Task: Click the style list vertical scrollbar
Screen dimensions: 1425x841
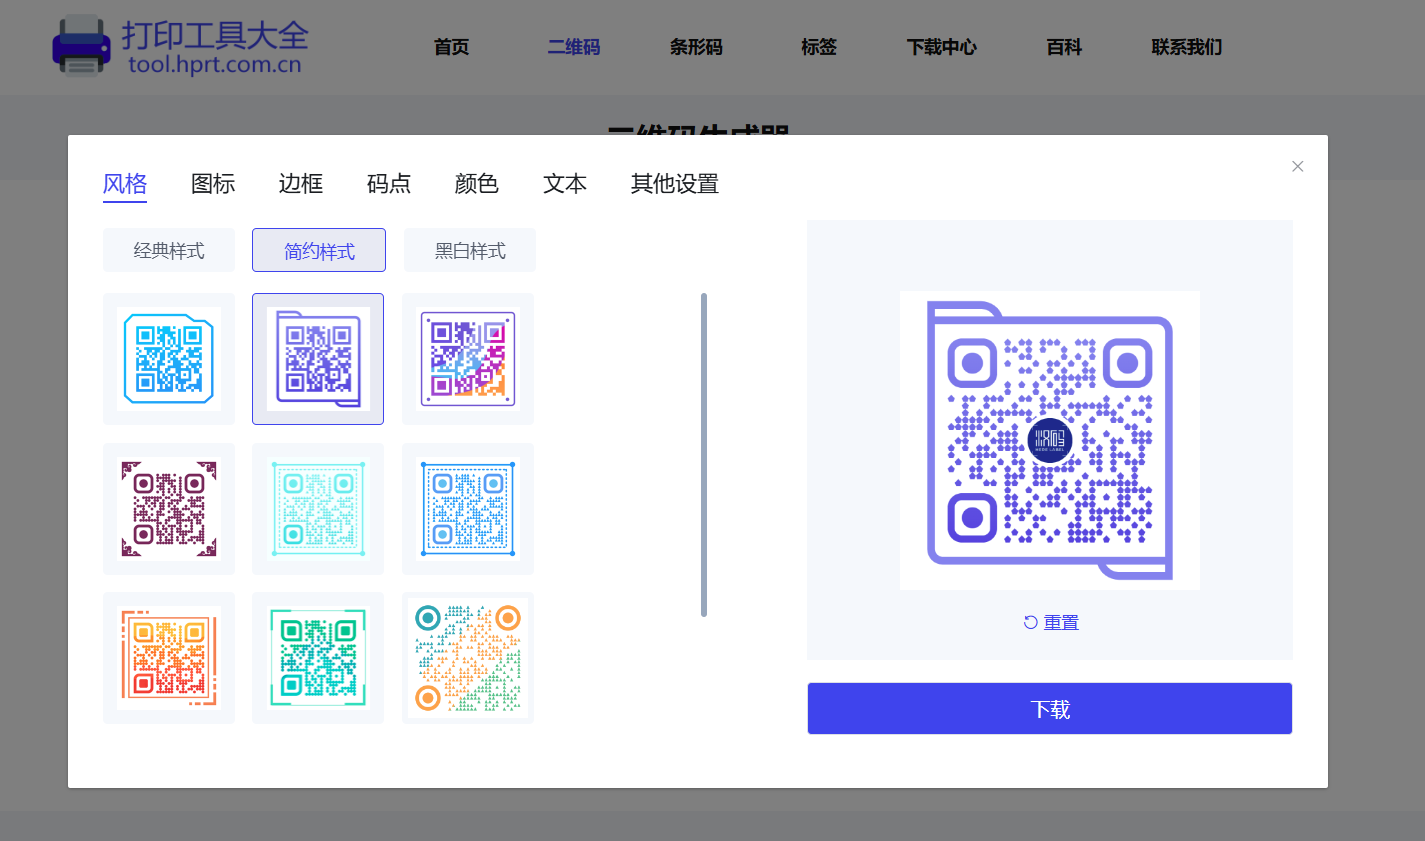Action: [704, 455]
